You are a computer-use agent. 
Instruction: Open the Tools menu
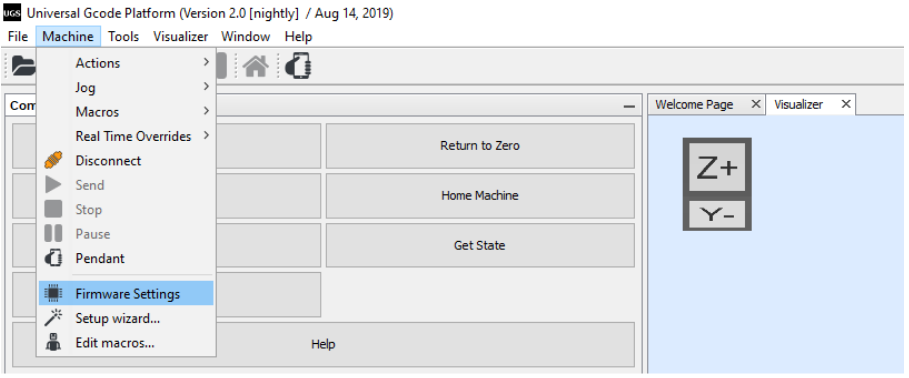click(123, 37)
